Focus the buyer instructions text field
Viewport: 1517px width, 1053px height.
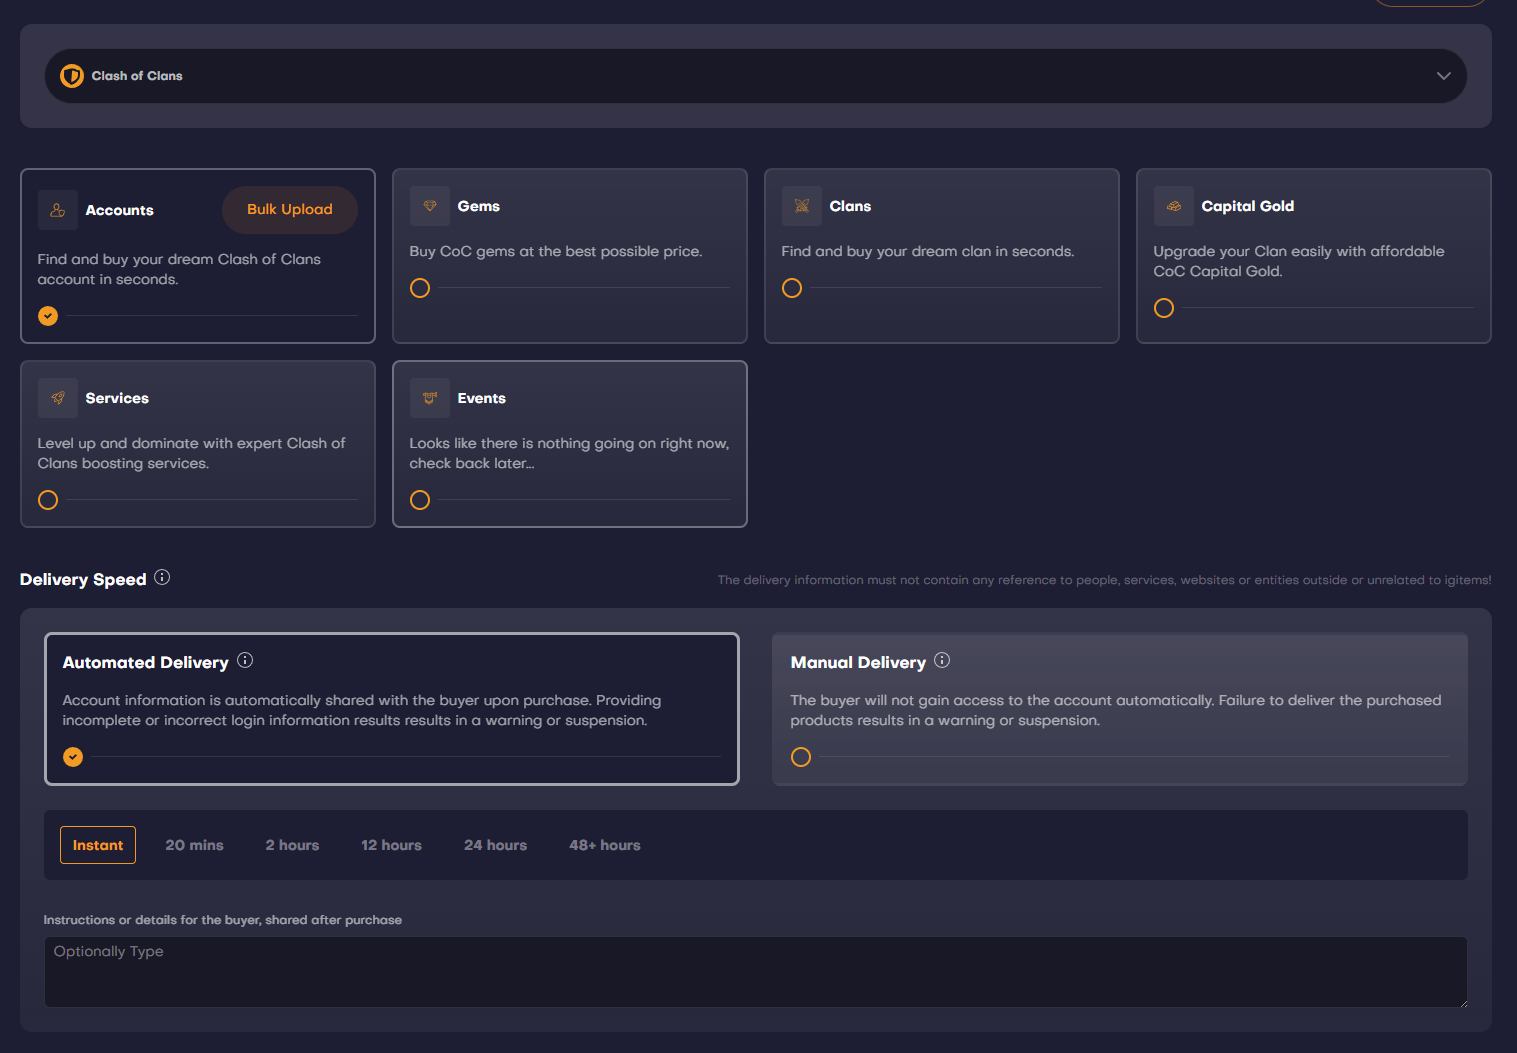click(x=755, y=971)
